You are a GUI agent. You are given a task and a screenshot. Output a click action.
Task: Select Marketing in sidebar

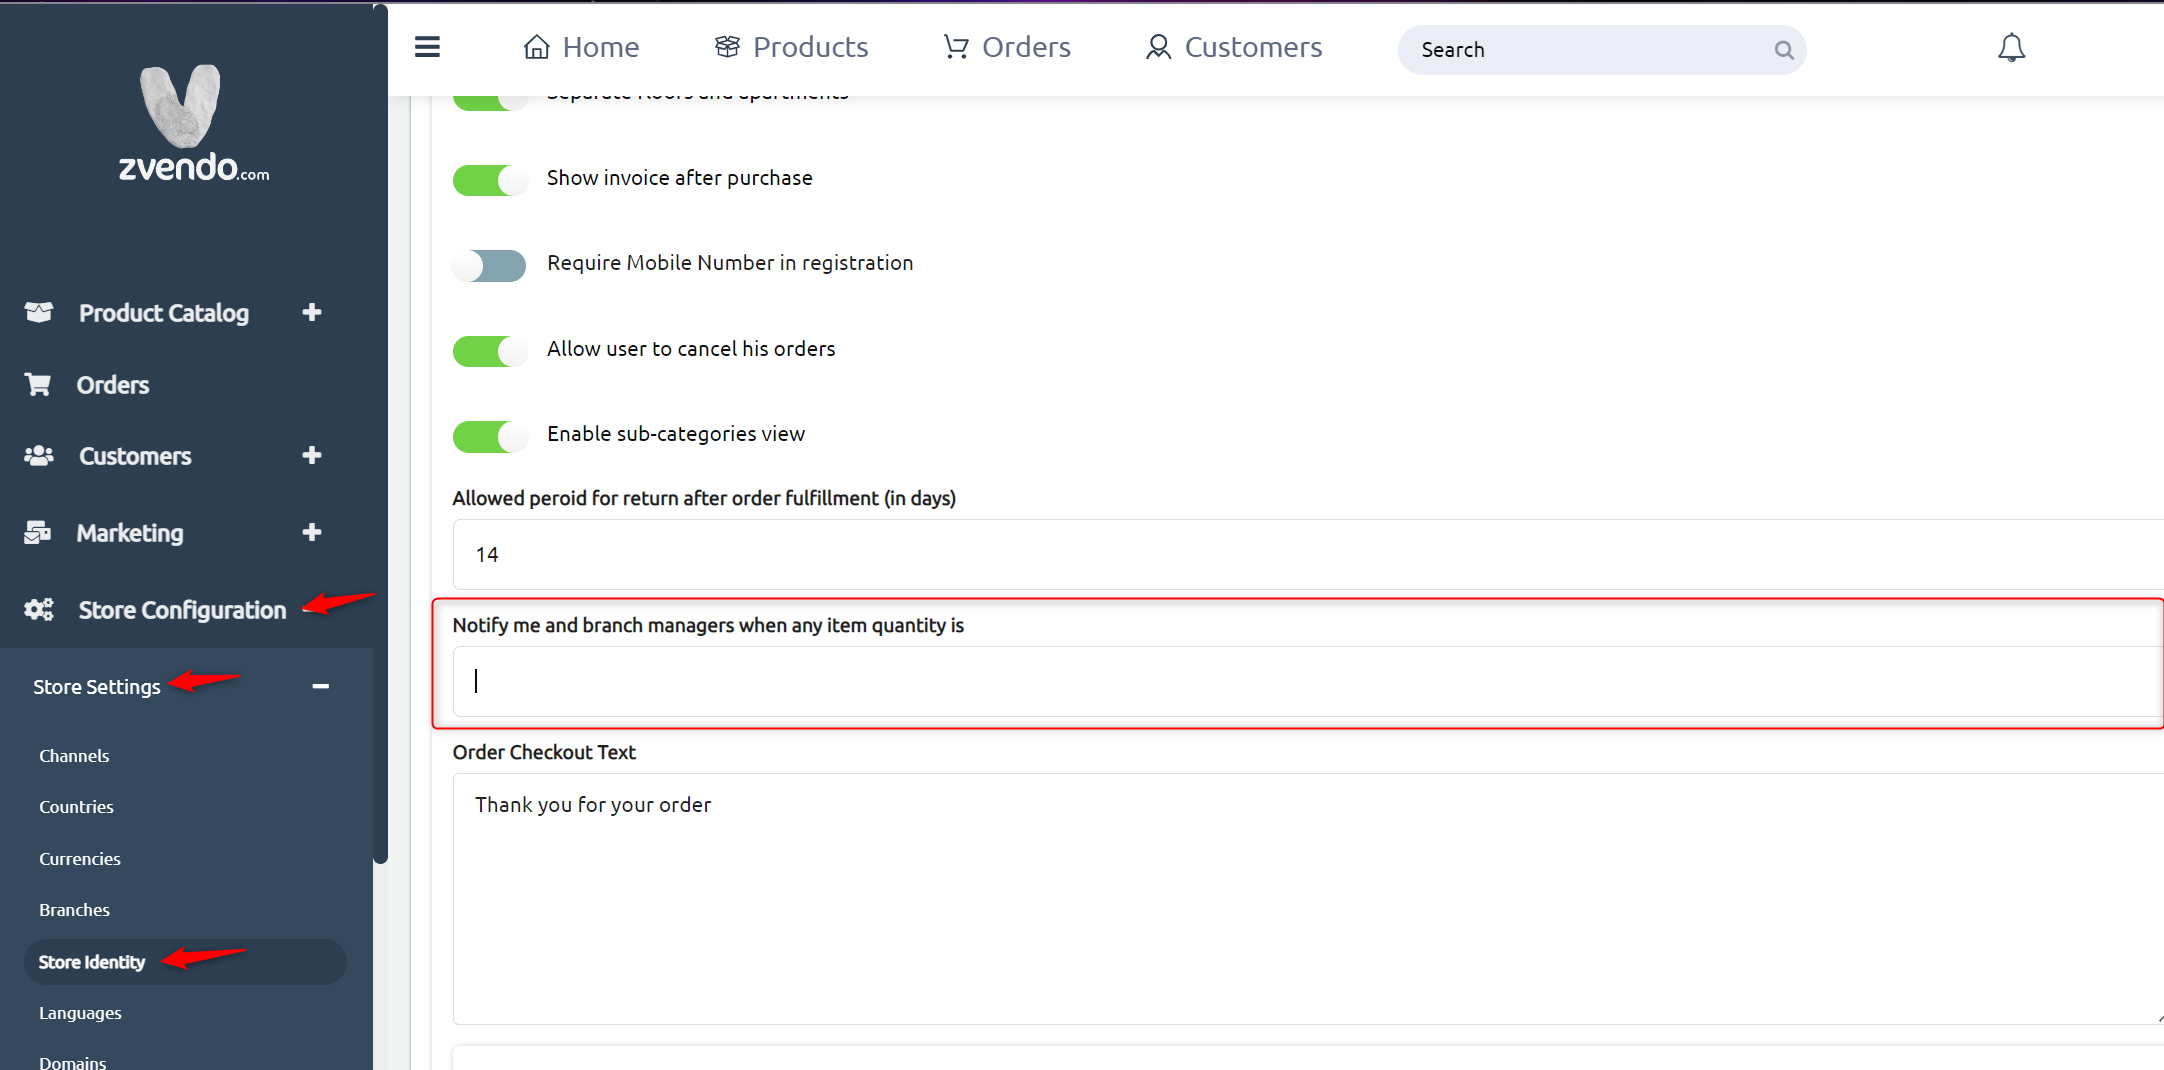[130, 533]
